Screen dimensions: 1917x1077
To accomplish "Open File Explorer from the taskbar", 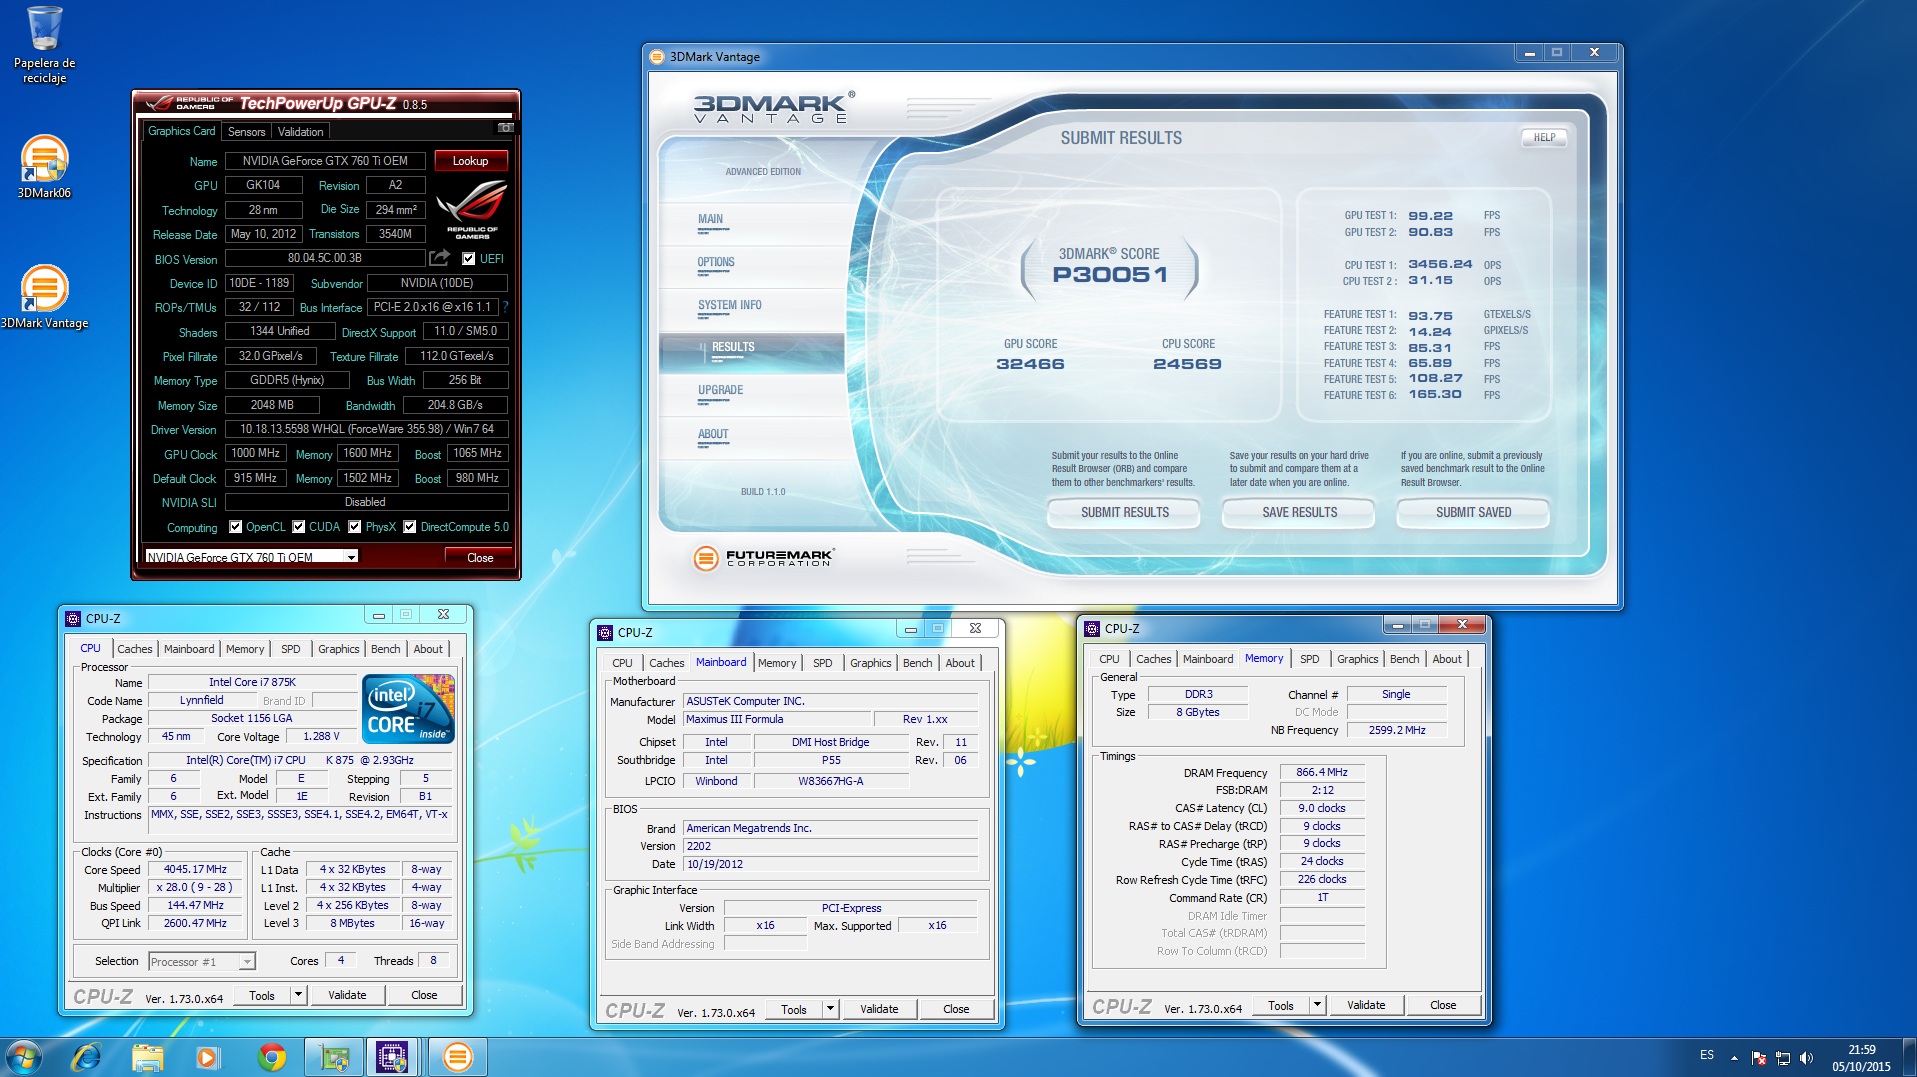I will 147,1057.
